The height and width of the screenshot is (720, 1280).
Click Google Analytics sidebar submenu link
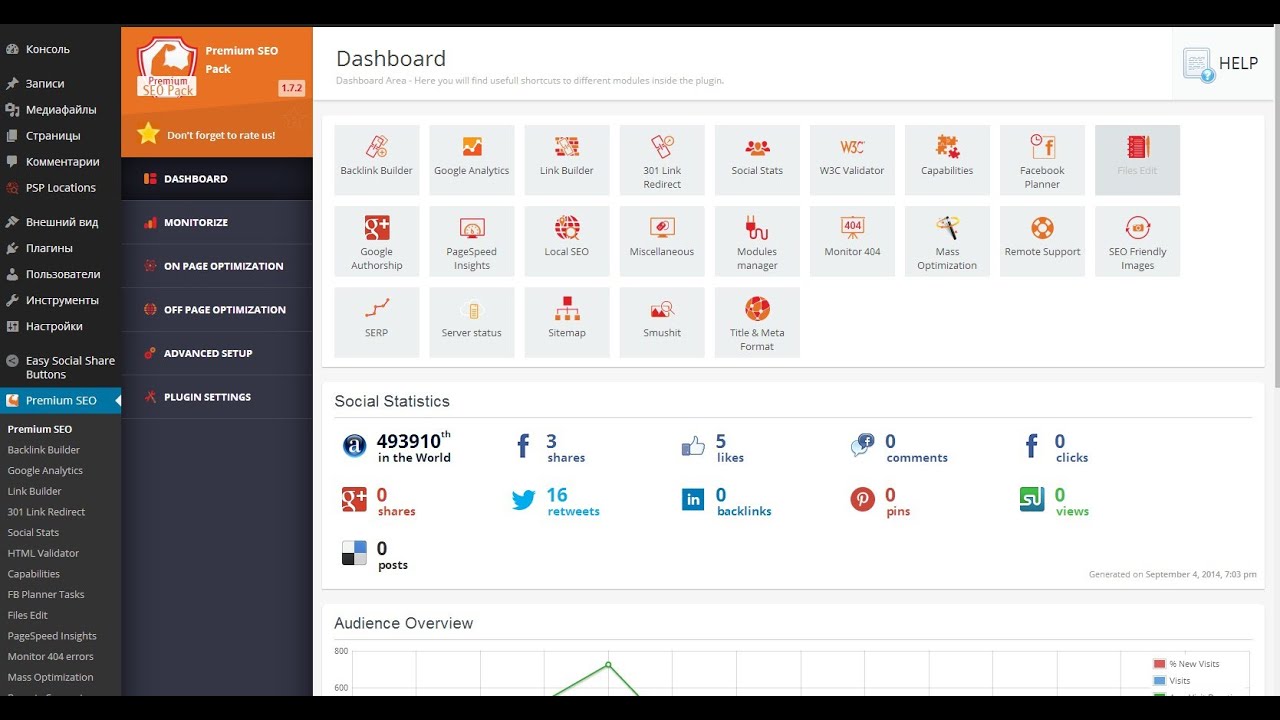(x=45, y=471)
